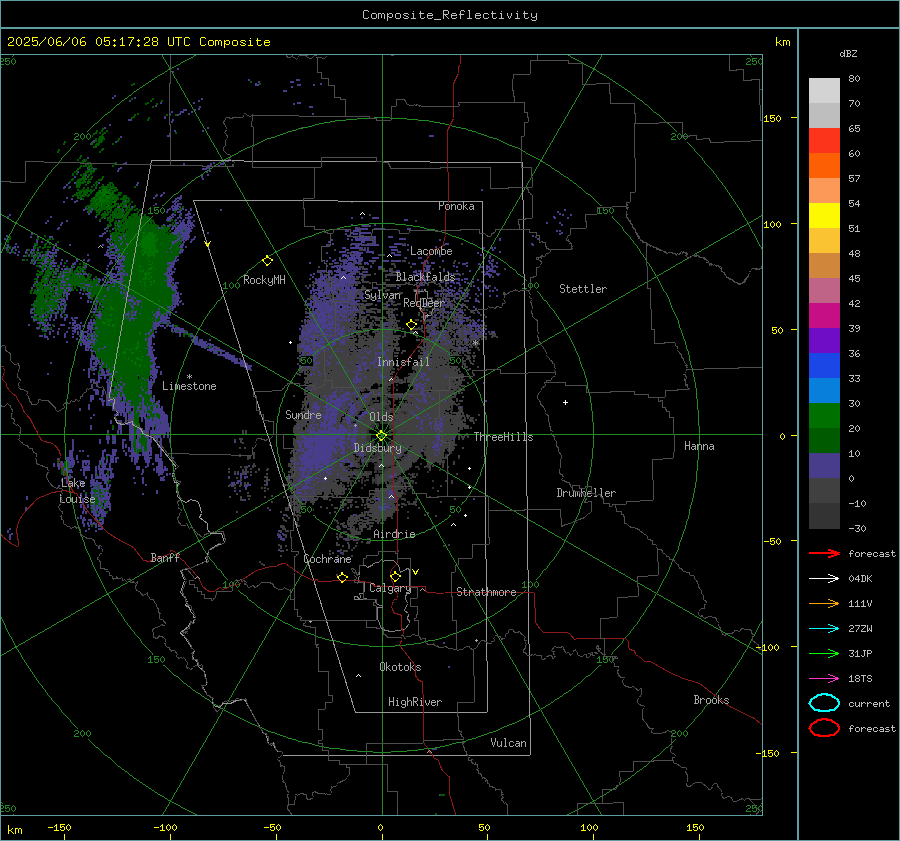Click the yellow diamond marker above Calgary
This screenshot has width=900, height=841.
(395, 576)
